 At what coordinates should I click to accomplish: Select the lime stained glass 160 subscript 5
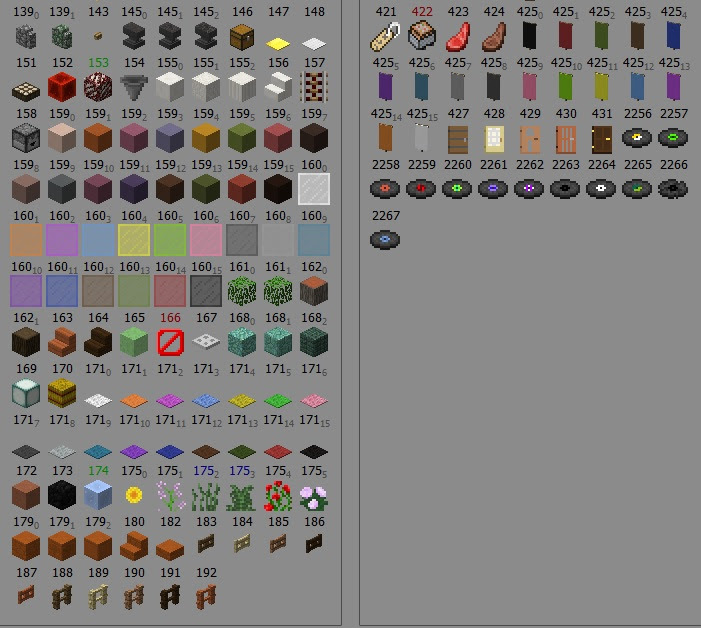[170, 240]
